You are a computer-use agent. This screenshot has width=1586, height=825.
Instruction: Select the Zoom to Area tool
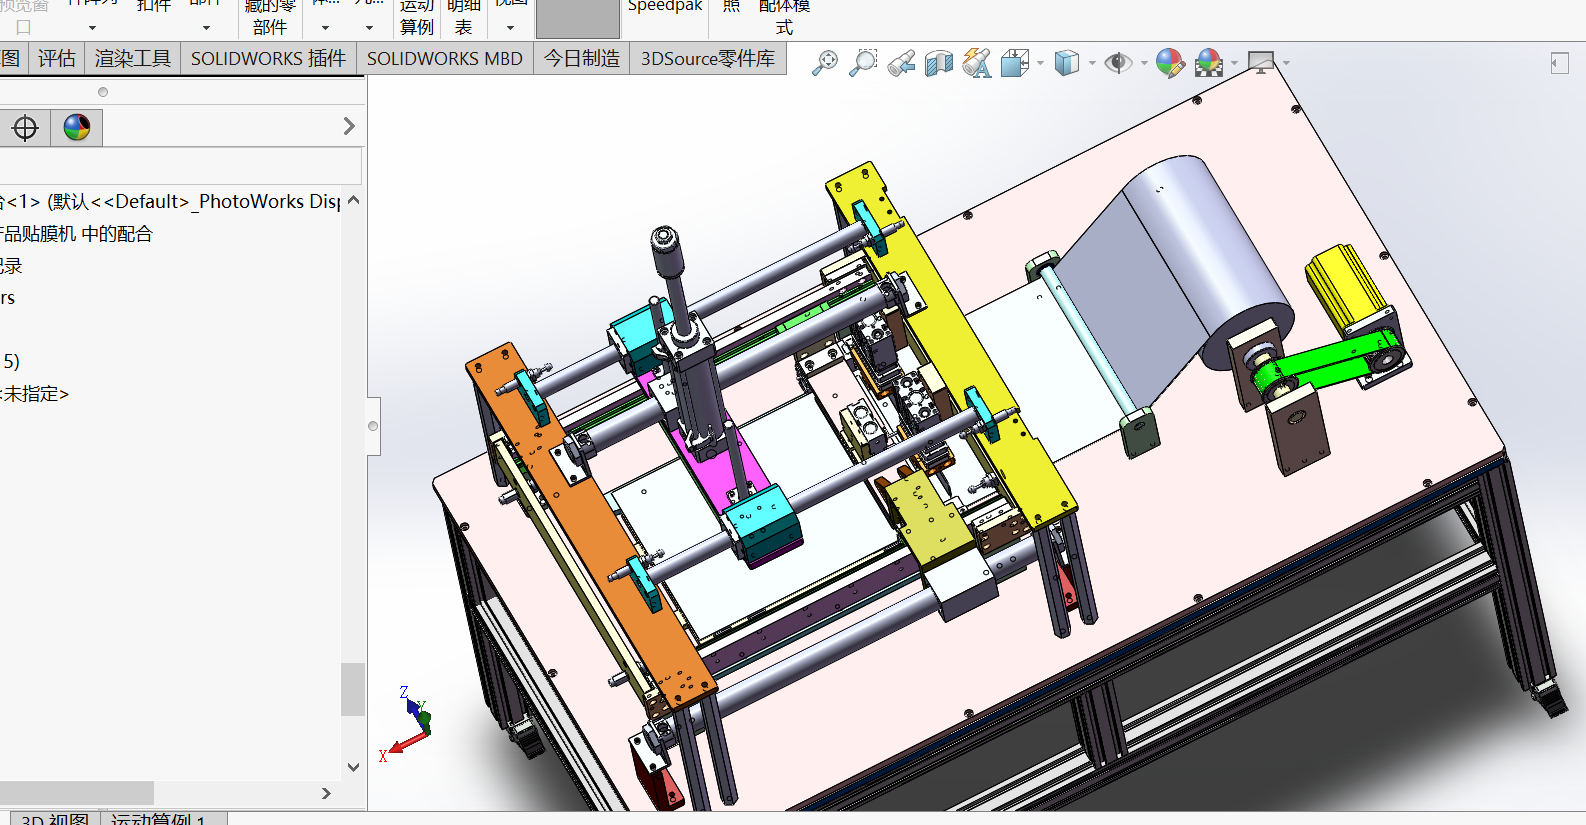[863, 63]
